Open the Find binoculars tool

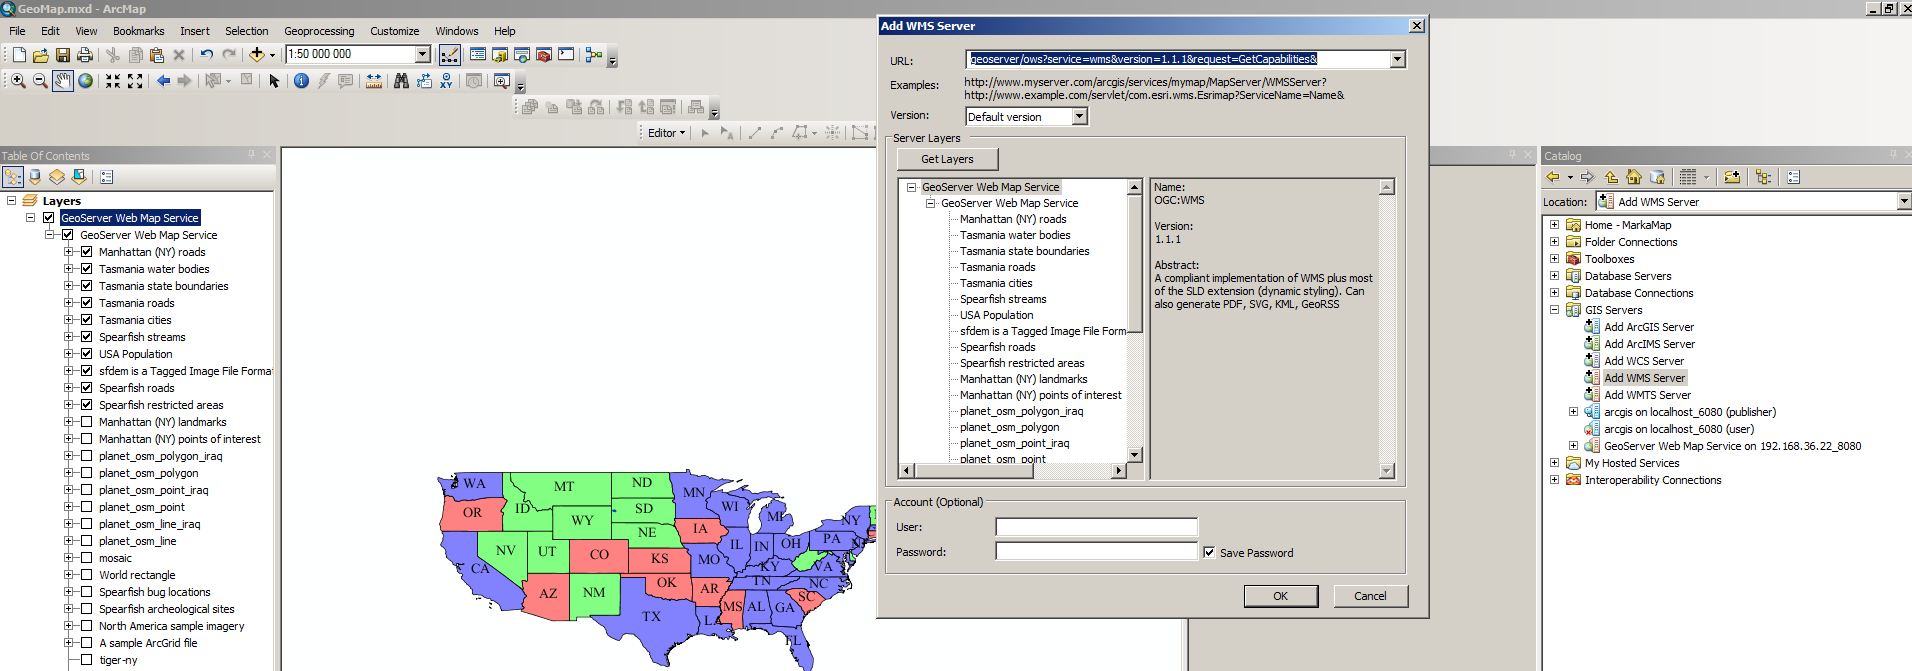click(x=401, y=81)
